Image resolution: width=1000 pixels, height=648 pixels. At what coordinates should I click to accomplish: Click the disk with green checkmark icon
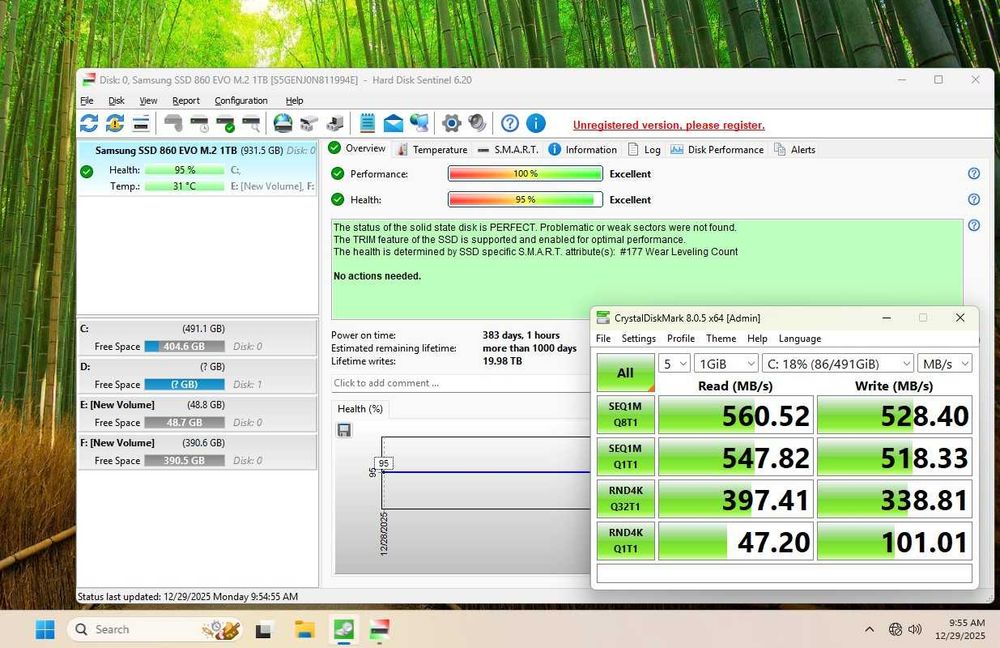[225, 123]
